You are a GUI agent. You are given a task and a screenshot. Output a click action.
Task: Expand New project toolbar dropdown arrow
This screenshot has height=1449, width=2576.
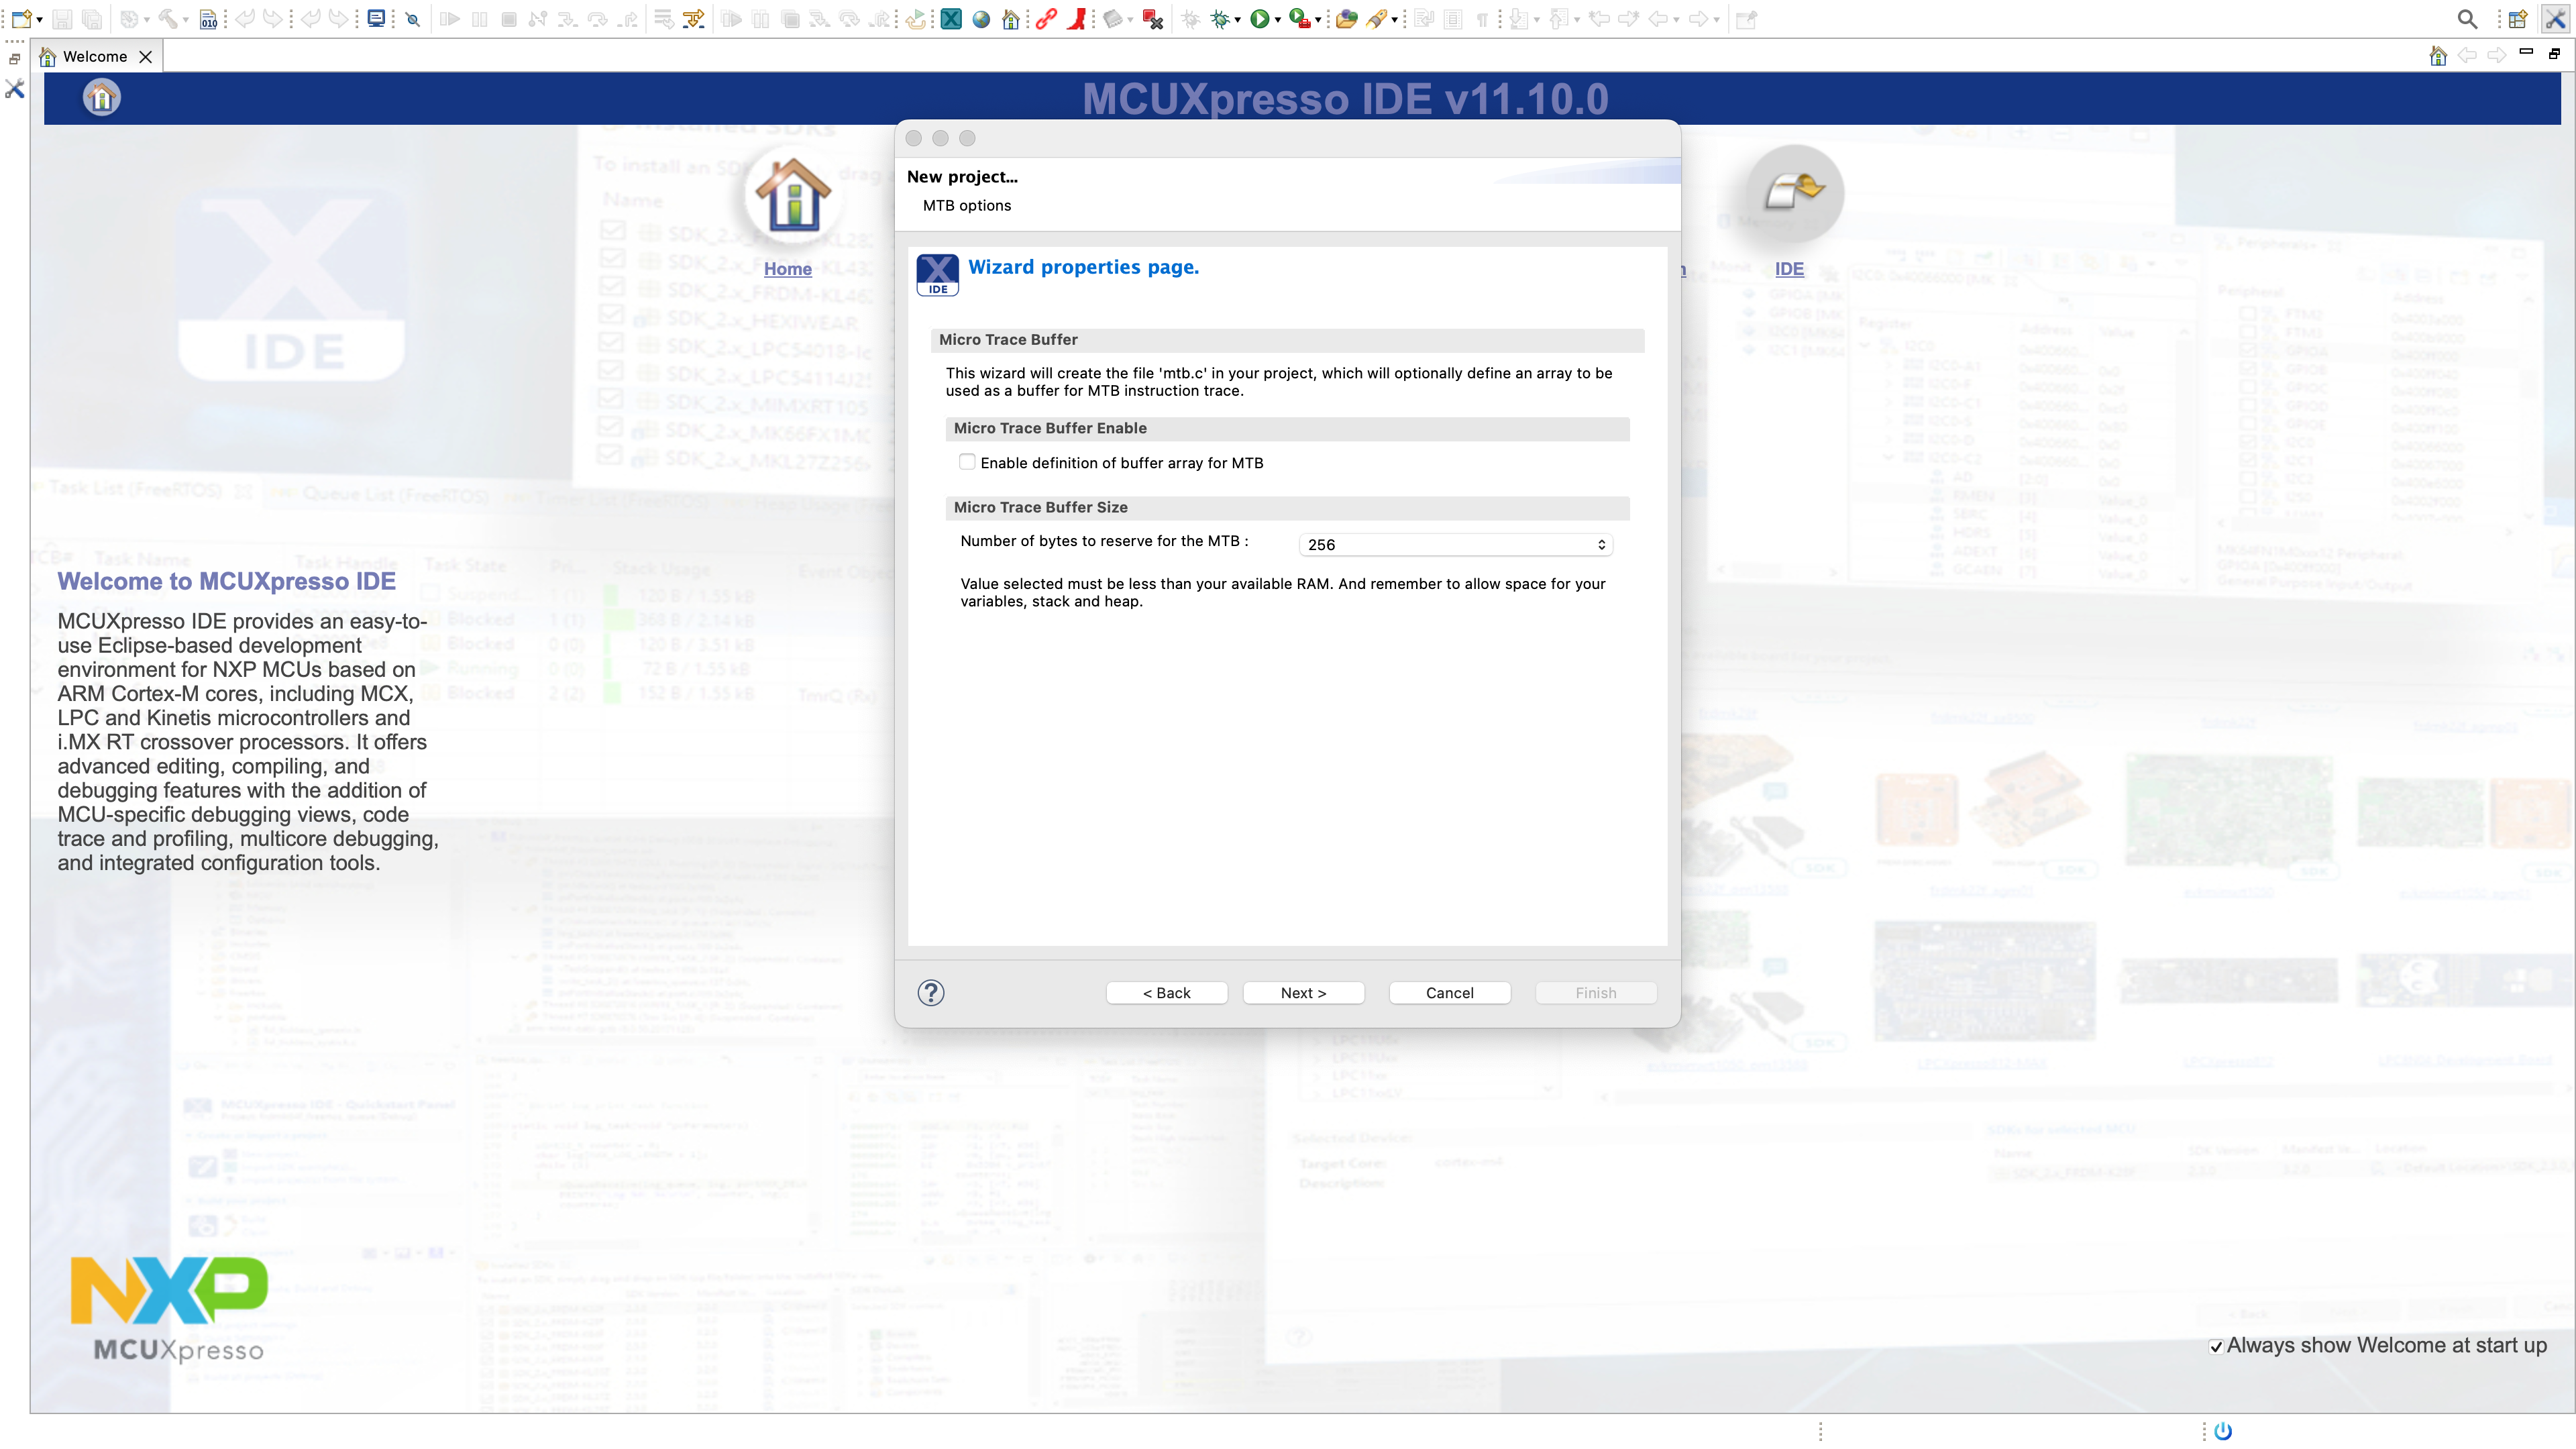(39, 20)
